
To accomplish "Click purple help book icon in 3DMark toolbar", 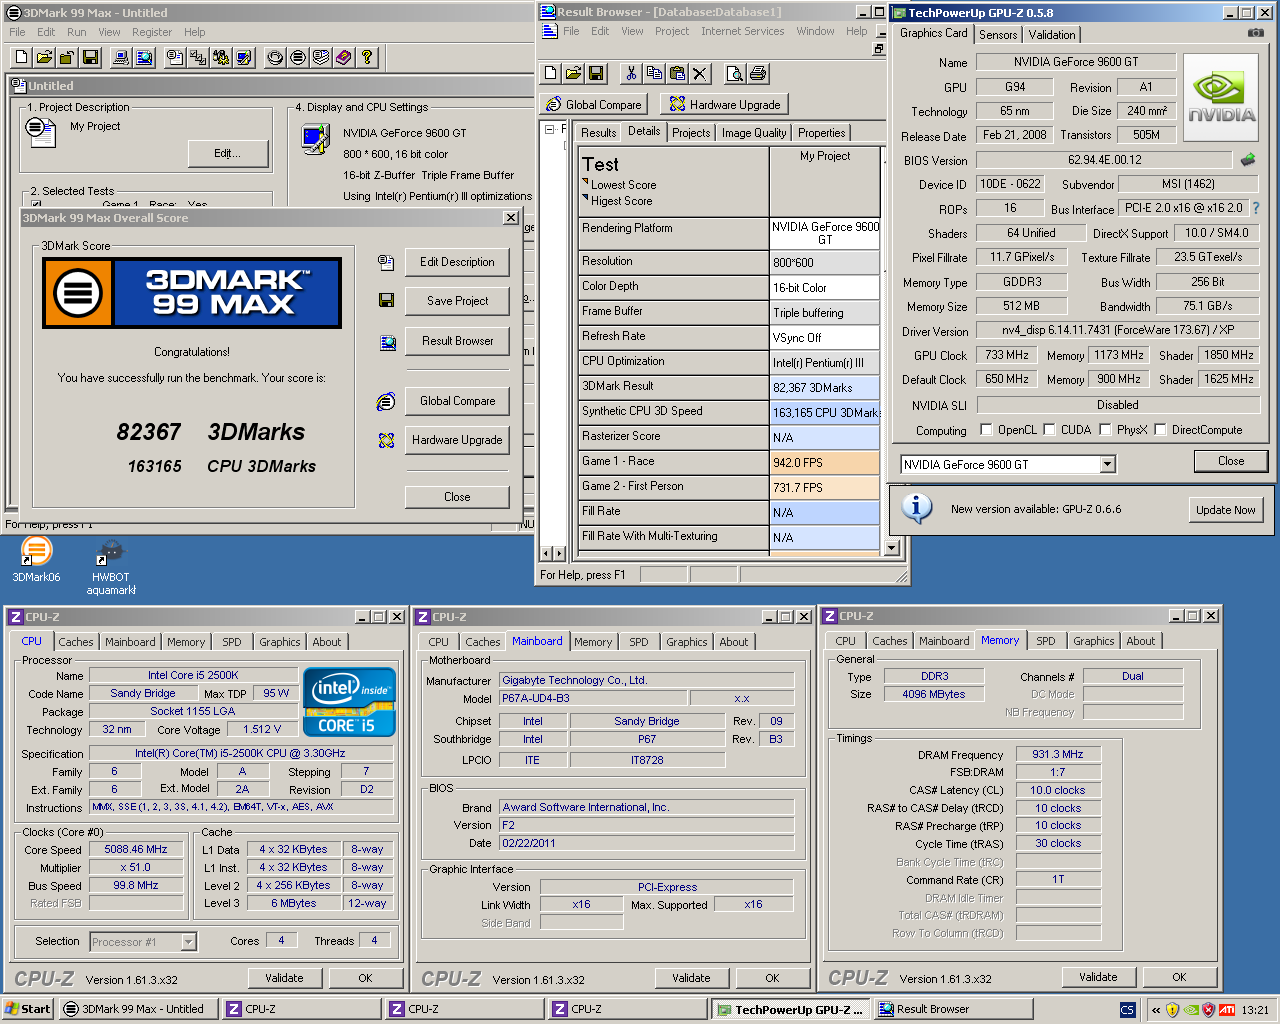I will (x=344, y=58).
